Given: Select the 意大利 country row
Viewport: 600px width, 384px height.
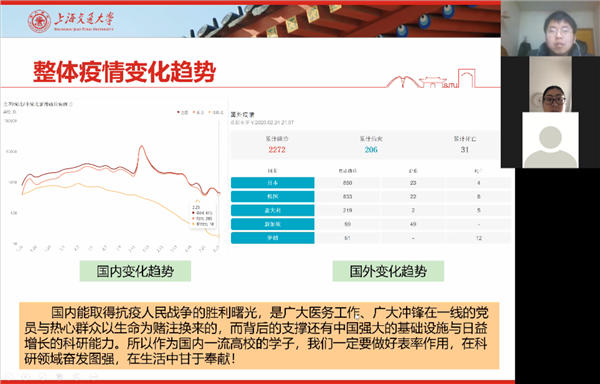Looking at the screenshot, I should point(371,210).
